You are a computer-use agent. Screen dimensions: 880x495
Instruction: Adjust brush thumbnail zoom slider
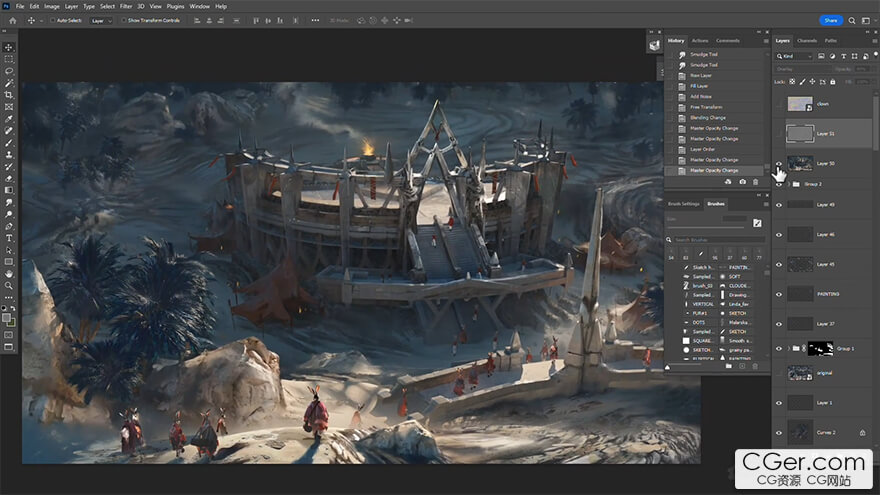pyautogui.click(x=685, y=366)
